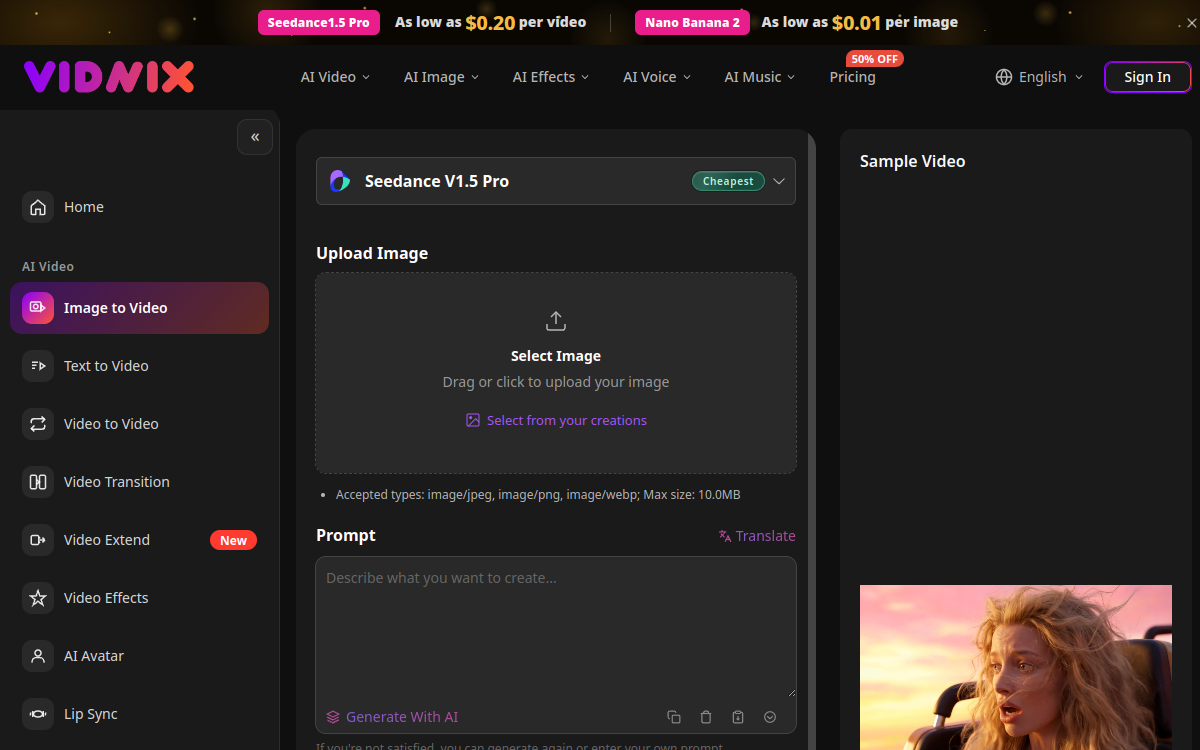Select Video Extend in the sidebar
Viewport: 1200px width, 750px height.
140,540
